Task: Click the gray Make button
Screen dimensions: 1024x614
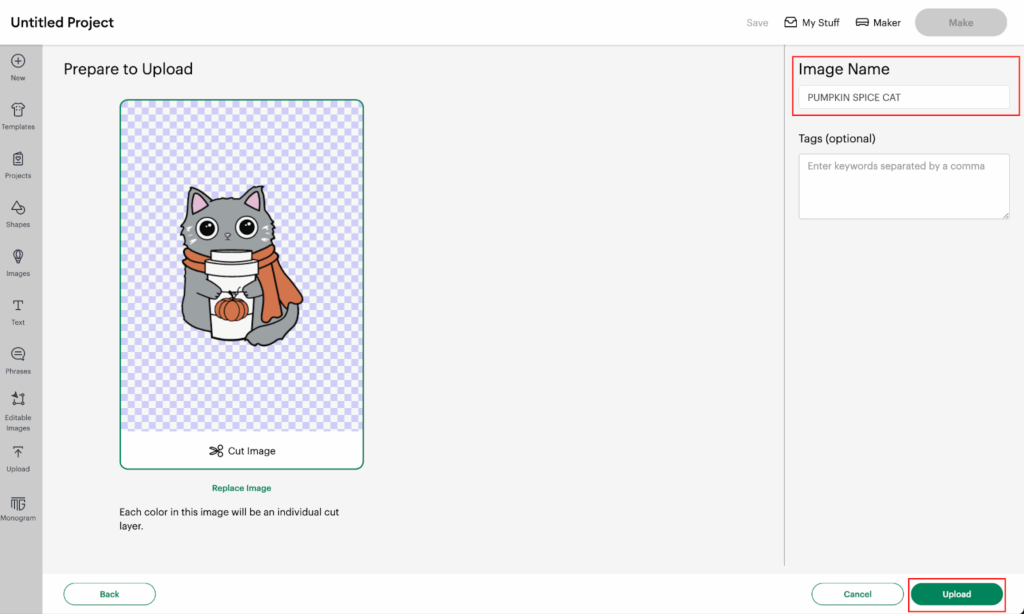Action: click(960, 23)
